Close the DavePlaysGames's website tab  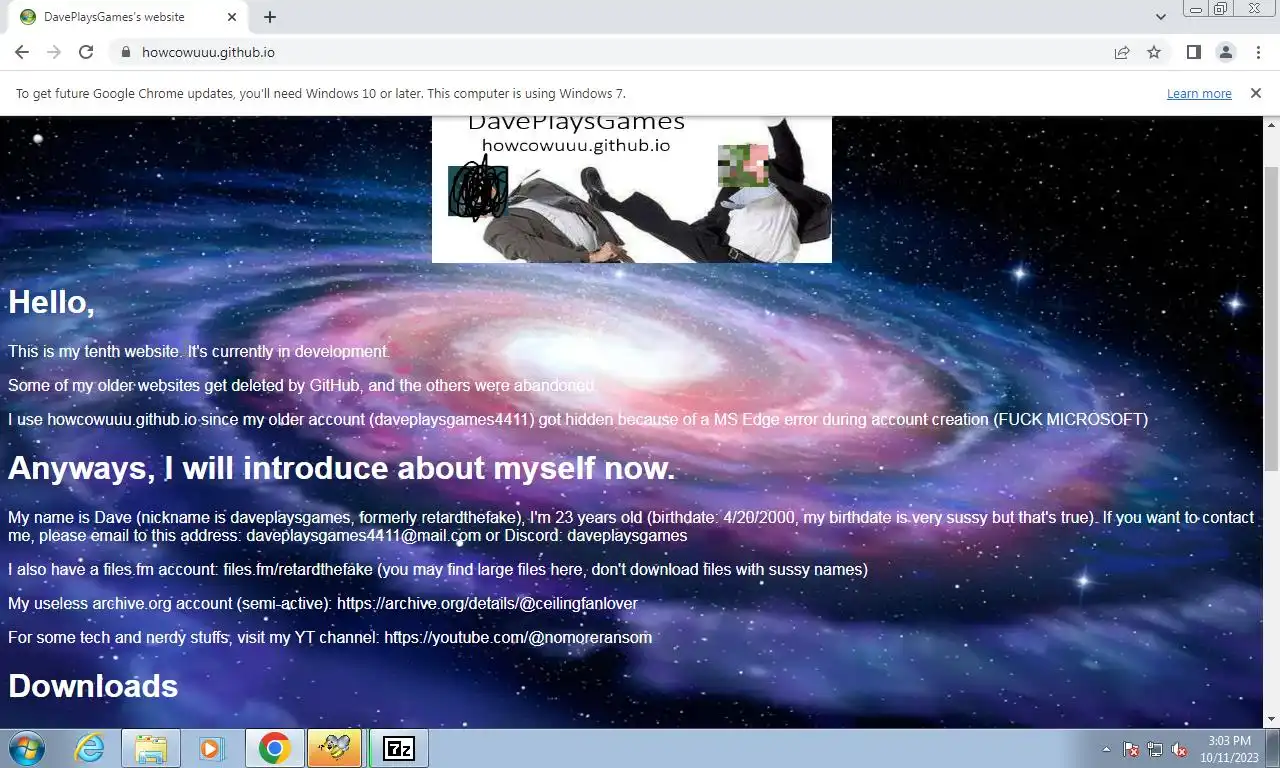pyautogui.click(x=232, y=17)
